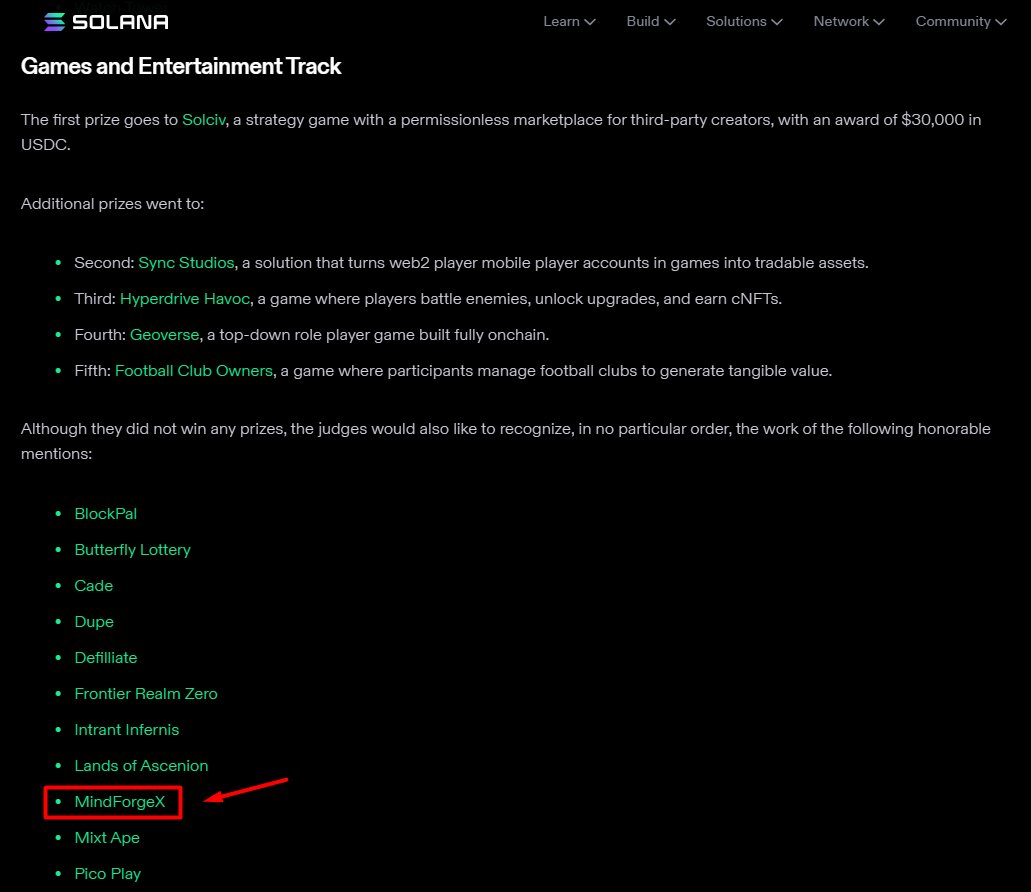Expand the Solutions dropdown chevron
The width and height of the screenshot is (1031, 892).
point(777,22)
